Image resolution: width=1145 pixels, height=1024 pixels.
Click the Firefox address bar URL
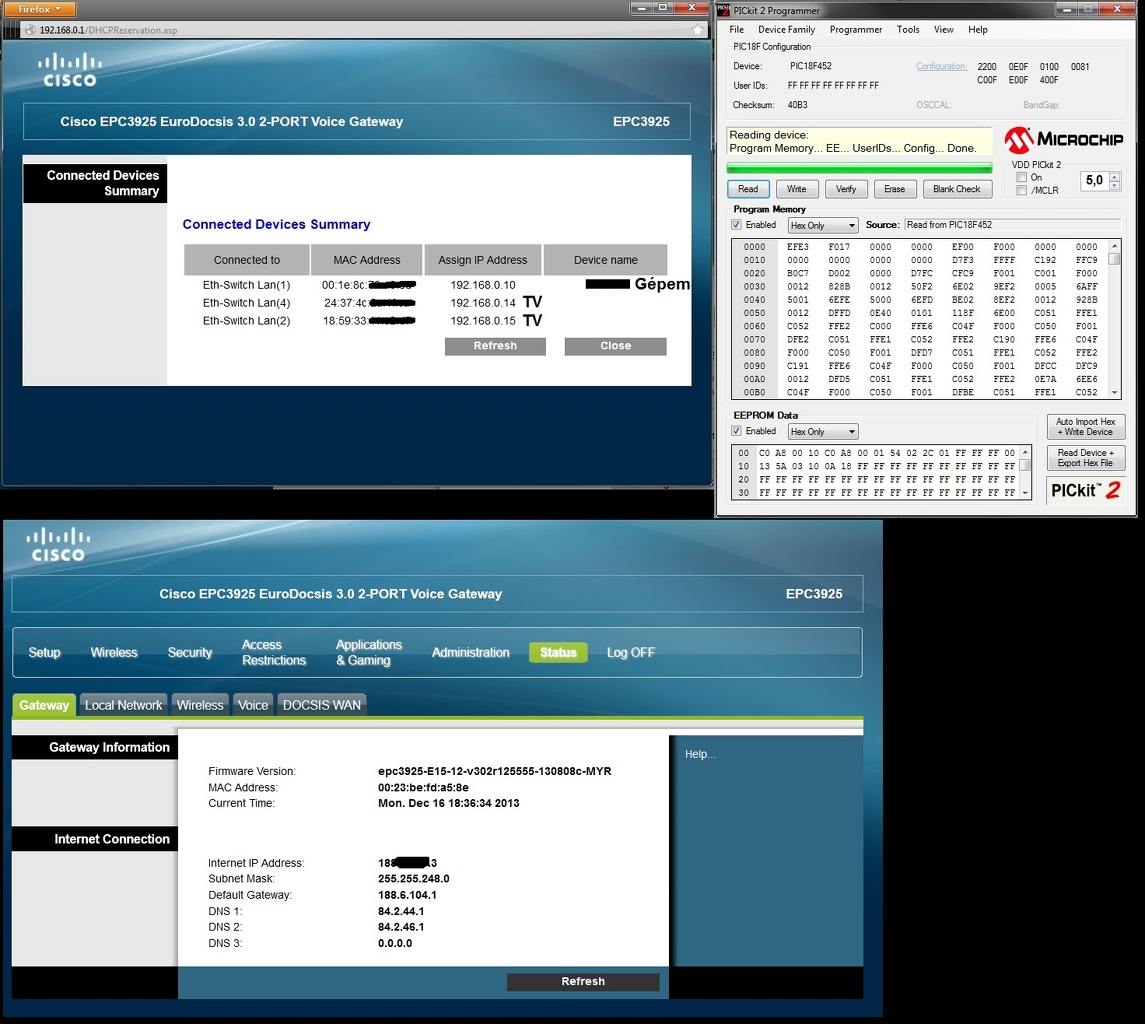[x=108, y=30]
